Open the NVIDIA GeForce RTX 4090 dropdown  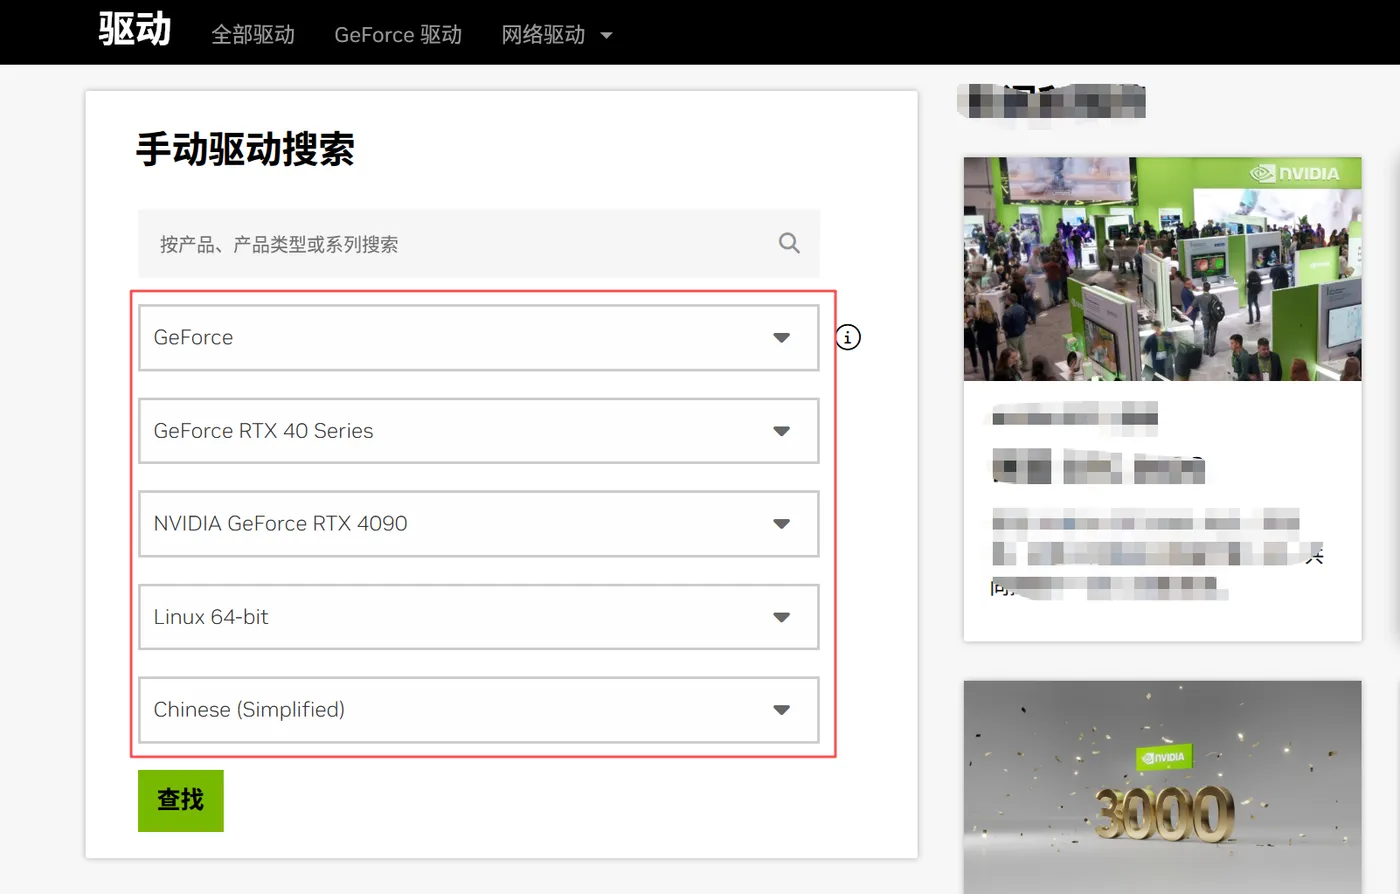[479, 524]
